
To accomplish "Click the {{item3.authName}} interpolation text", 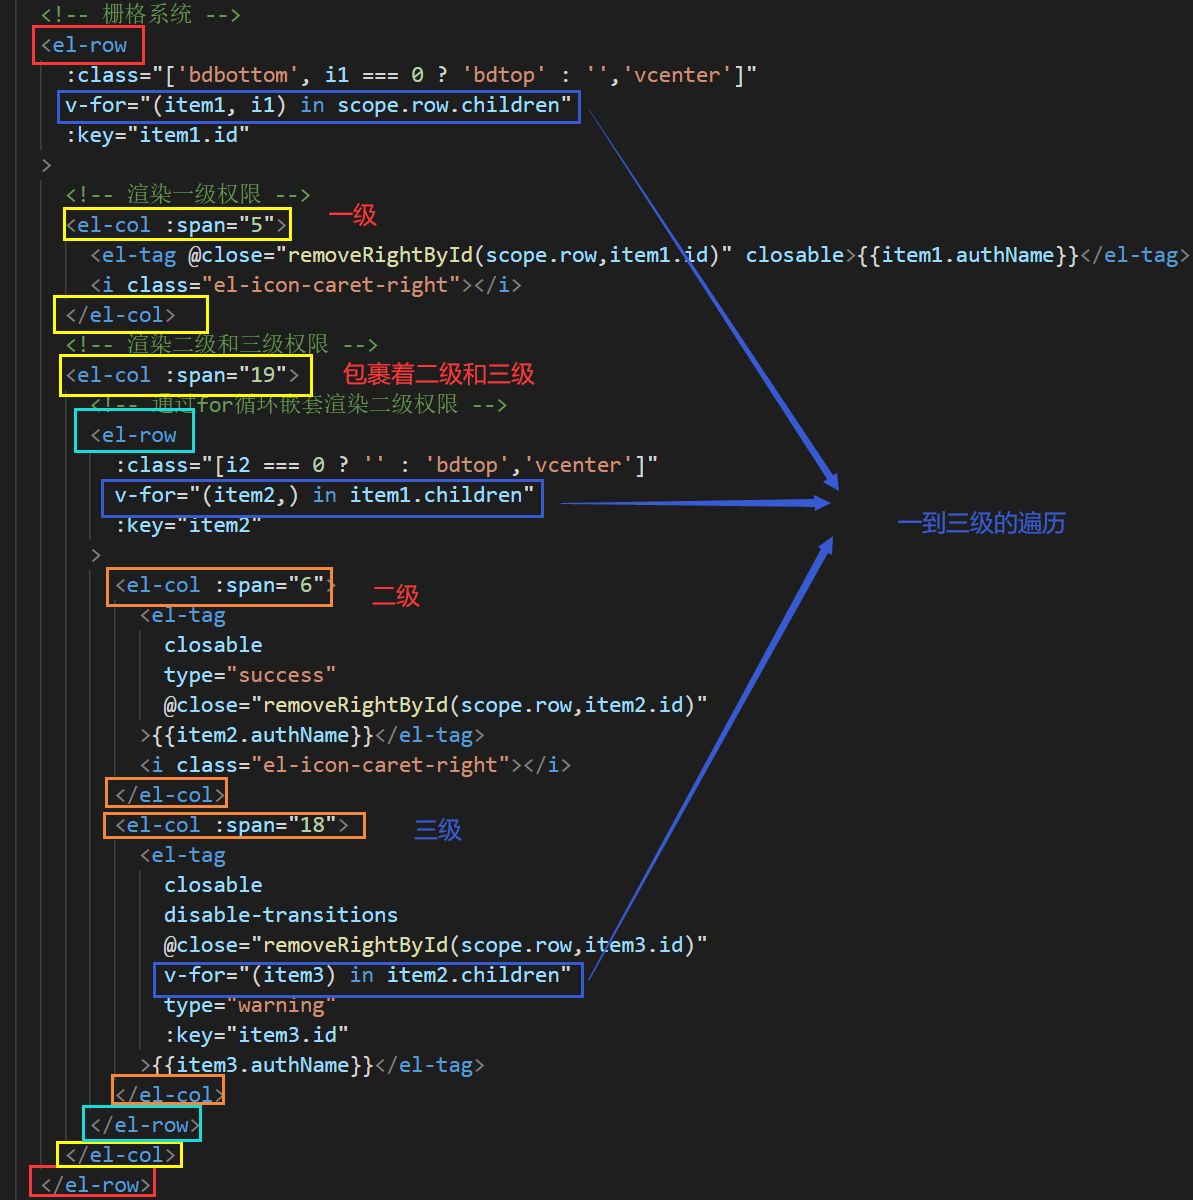I will click(264, 1065).
